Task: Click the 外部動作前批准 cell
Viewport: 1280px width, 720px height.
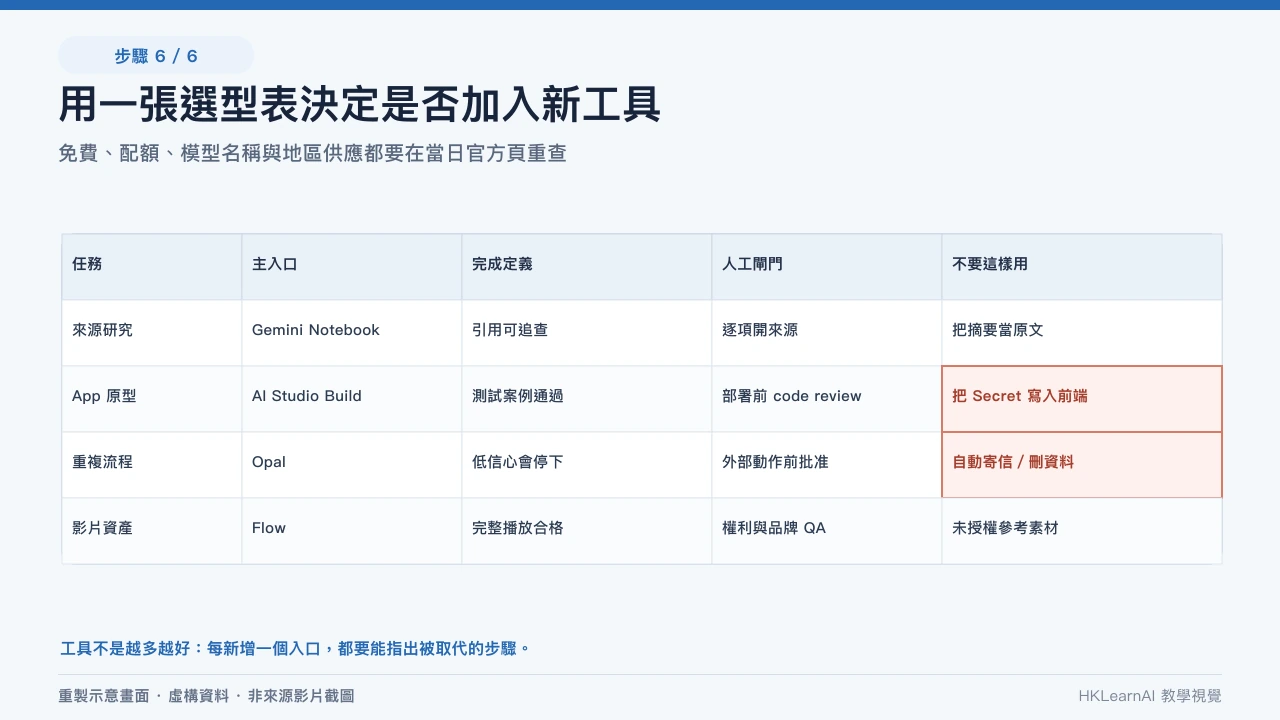Action: point(827,465)
